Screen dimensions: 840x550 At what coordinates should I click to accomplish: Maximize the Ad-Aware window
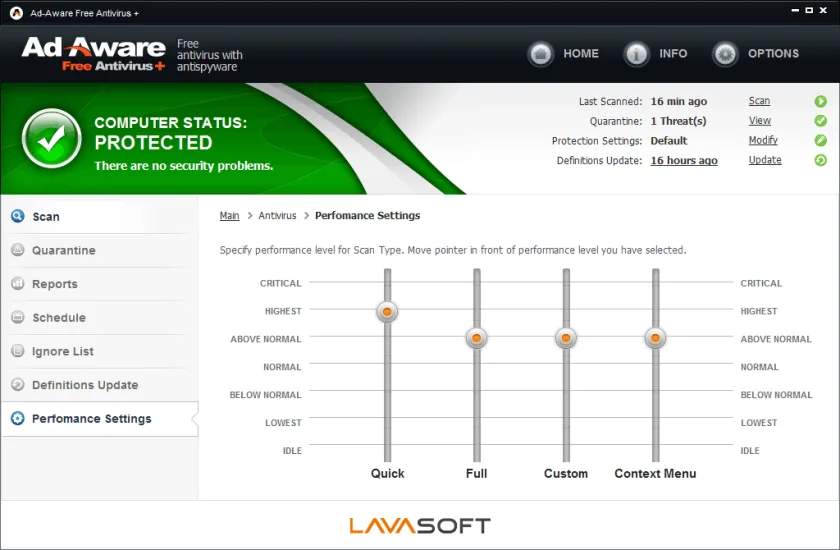(x=809, y=10)
